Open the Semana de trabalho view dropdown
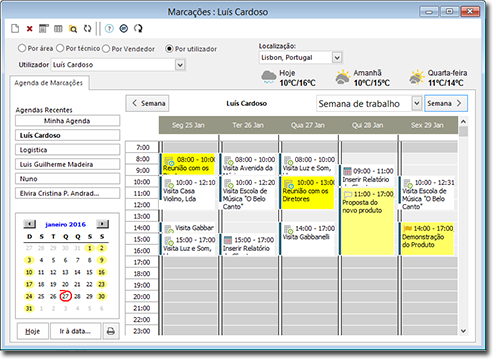Screen dimensions: 496x363 tap(417, 103)
